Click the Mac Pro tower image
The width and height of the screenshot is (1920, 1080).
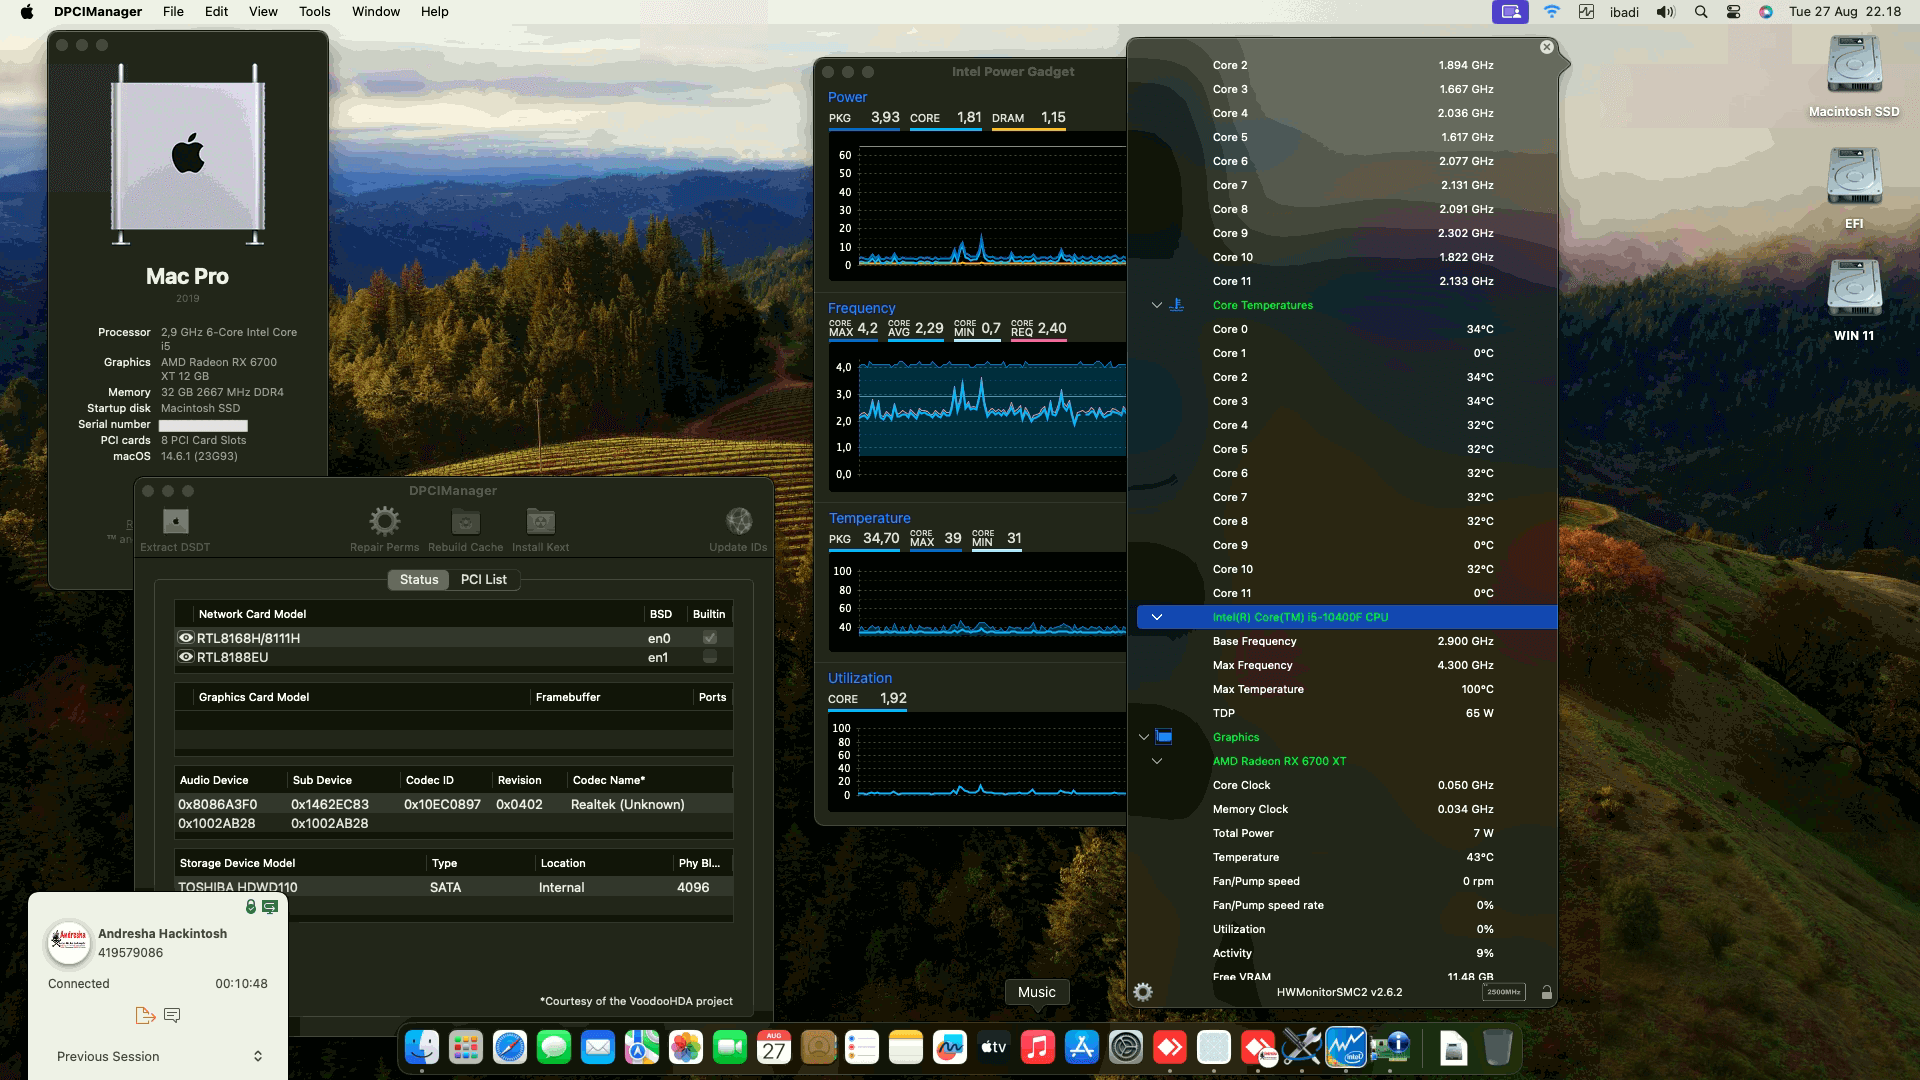coord(188,154)
